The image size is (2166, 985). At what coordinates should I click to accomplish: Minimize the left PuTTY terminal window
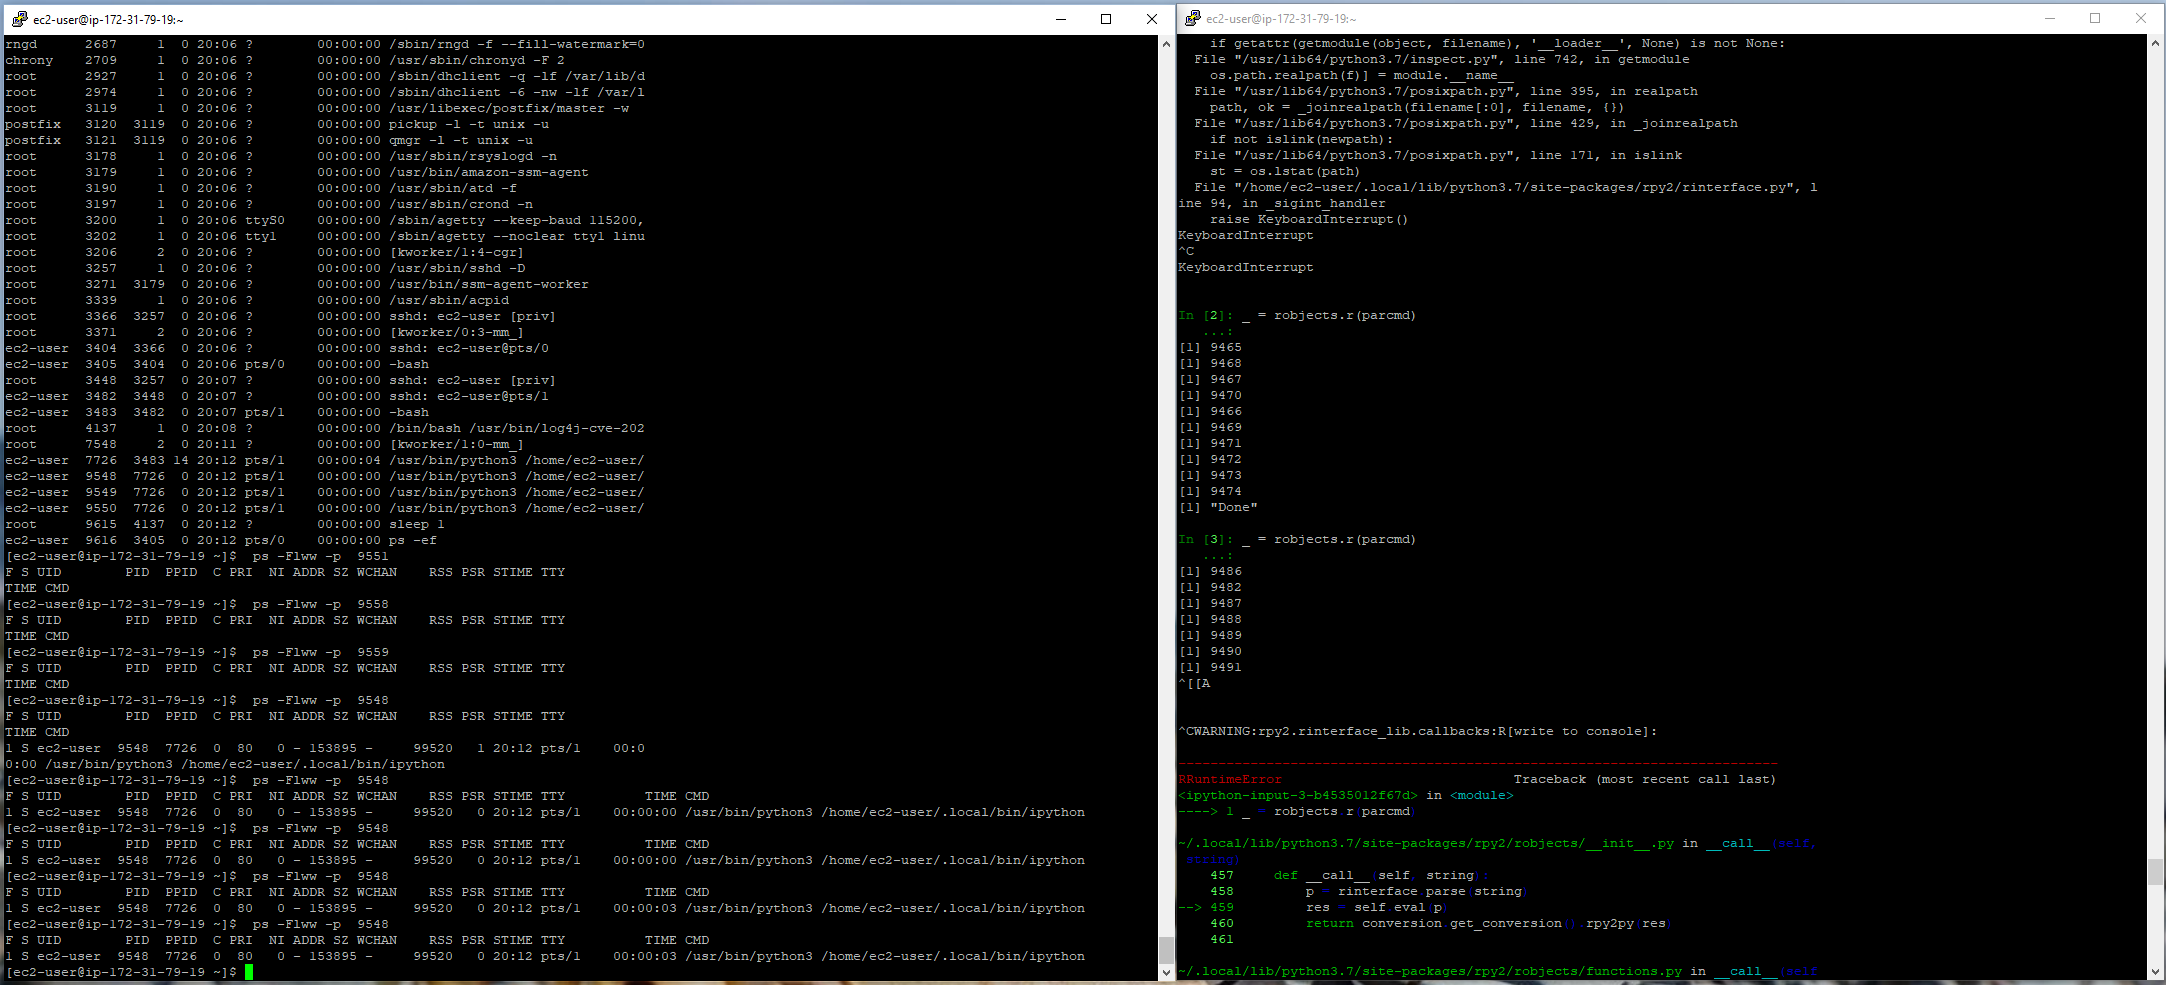[x=1060, y=18]
